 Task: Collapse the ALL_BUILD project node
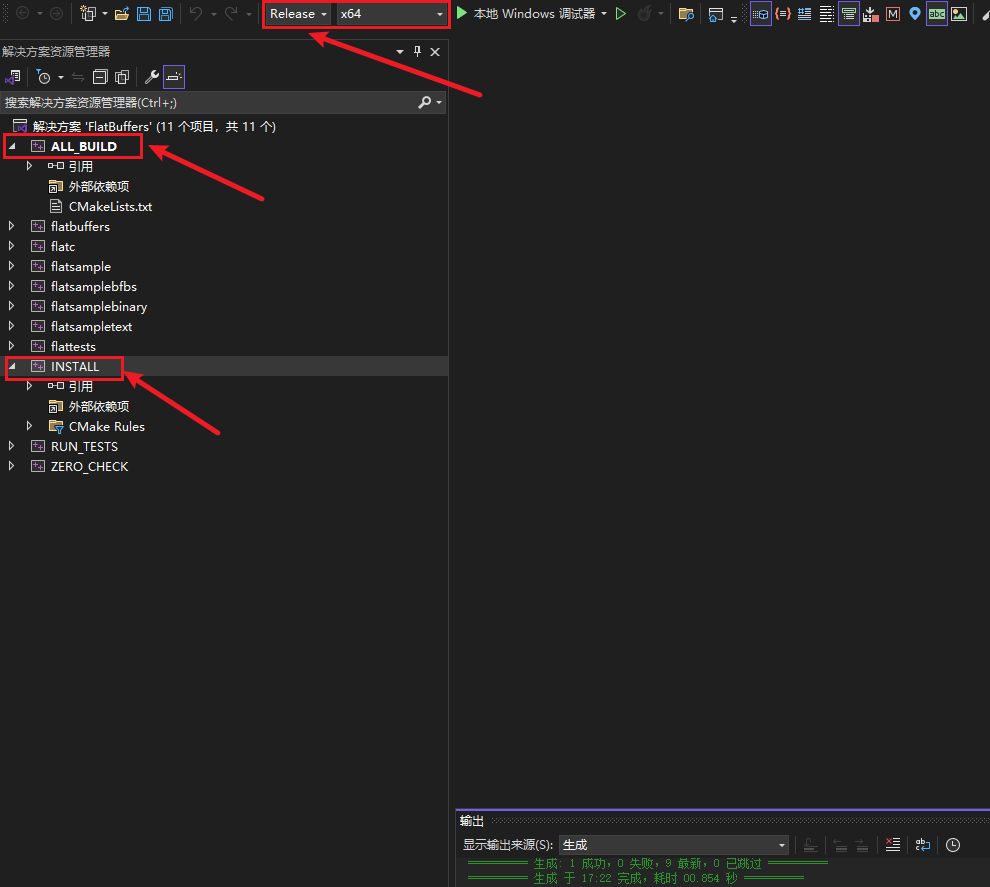[12, 146]
